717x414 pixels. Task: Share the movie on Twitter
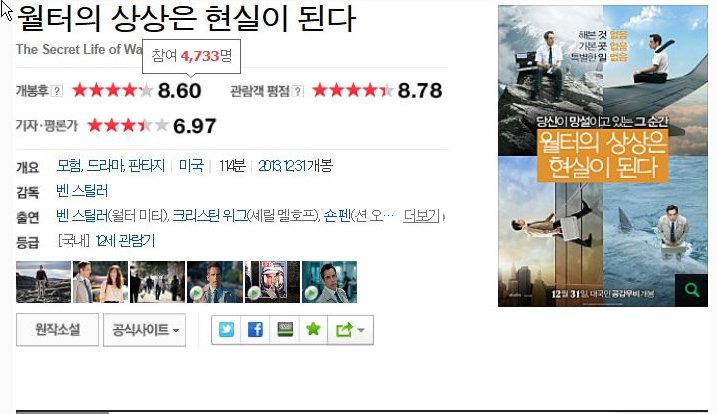226,329
